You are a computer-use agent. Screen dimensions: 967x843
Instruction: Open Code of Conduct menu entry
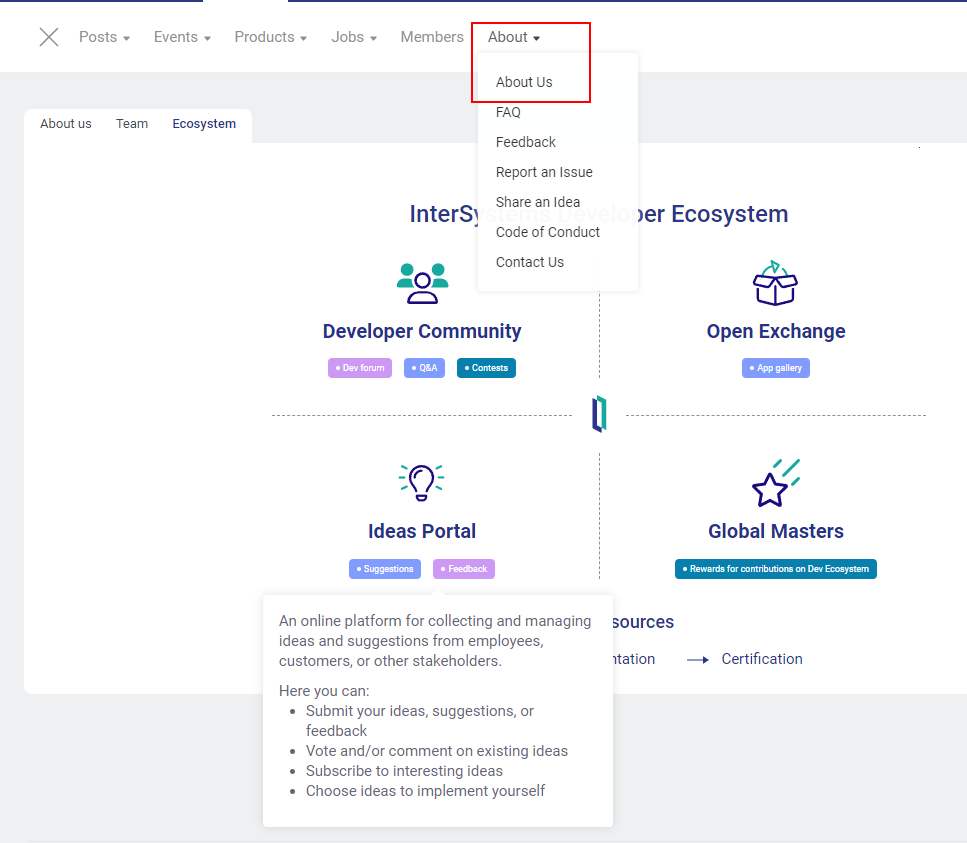[x=548, y=232]
